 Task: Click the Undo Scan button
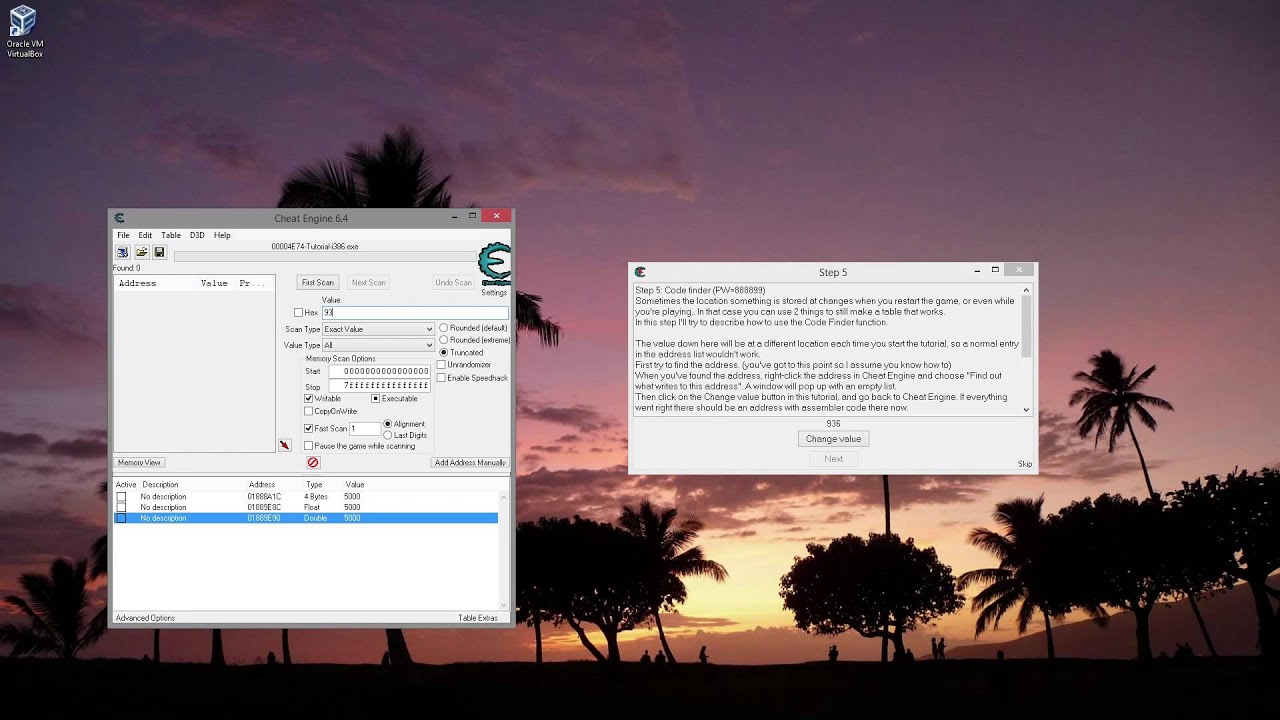(453, 282)
